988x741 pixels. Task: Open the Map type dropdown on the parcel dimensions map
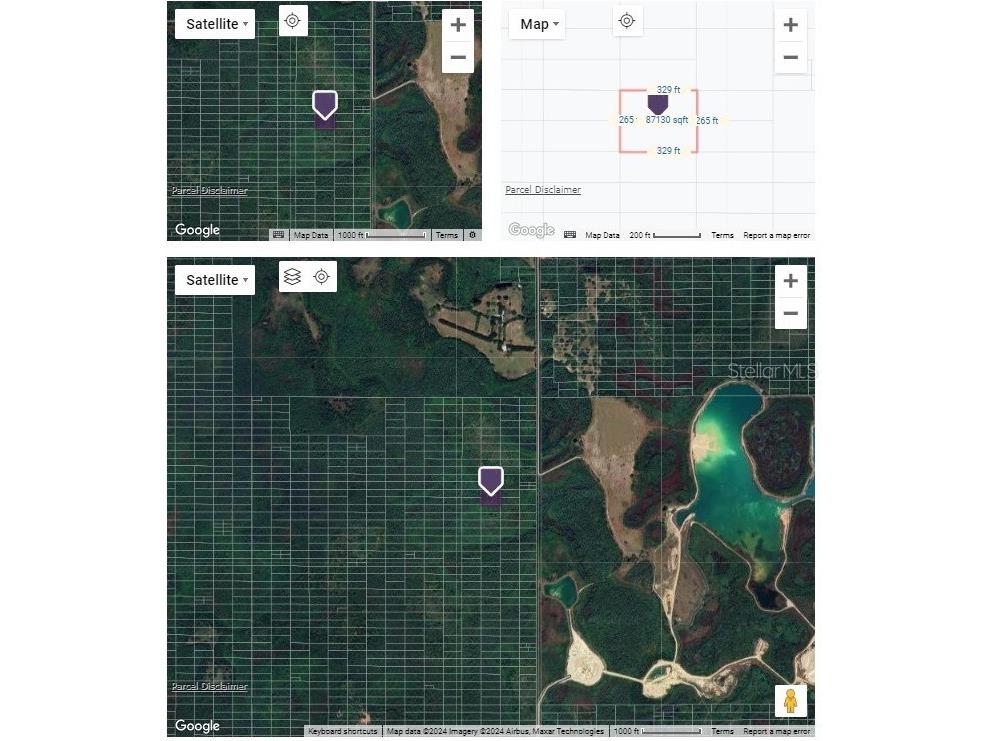[x=540, y=24]
